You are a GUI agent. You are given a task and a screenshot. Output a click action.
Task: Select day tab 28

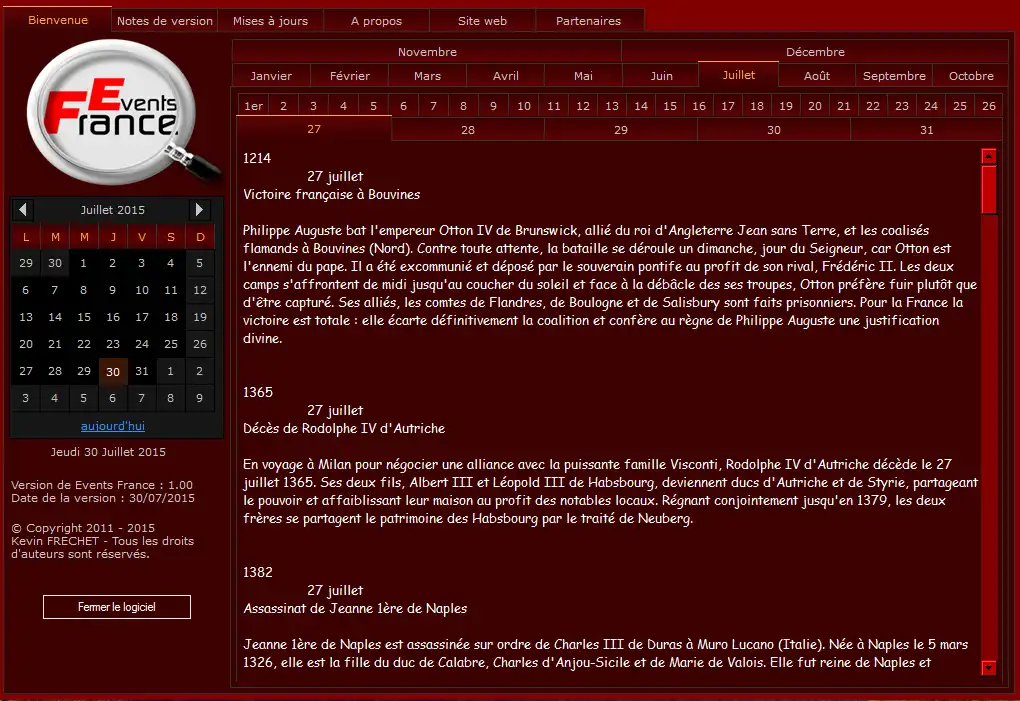click(x=468, y=129)
